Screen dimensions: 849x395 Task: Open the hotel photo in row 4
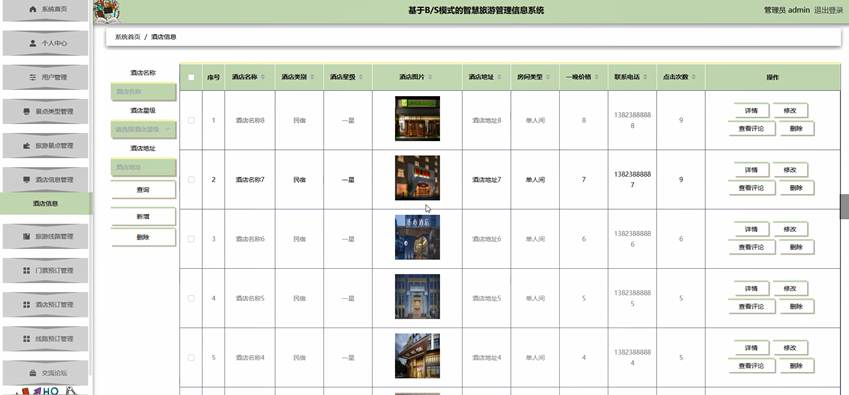(x=417, y=297)
